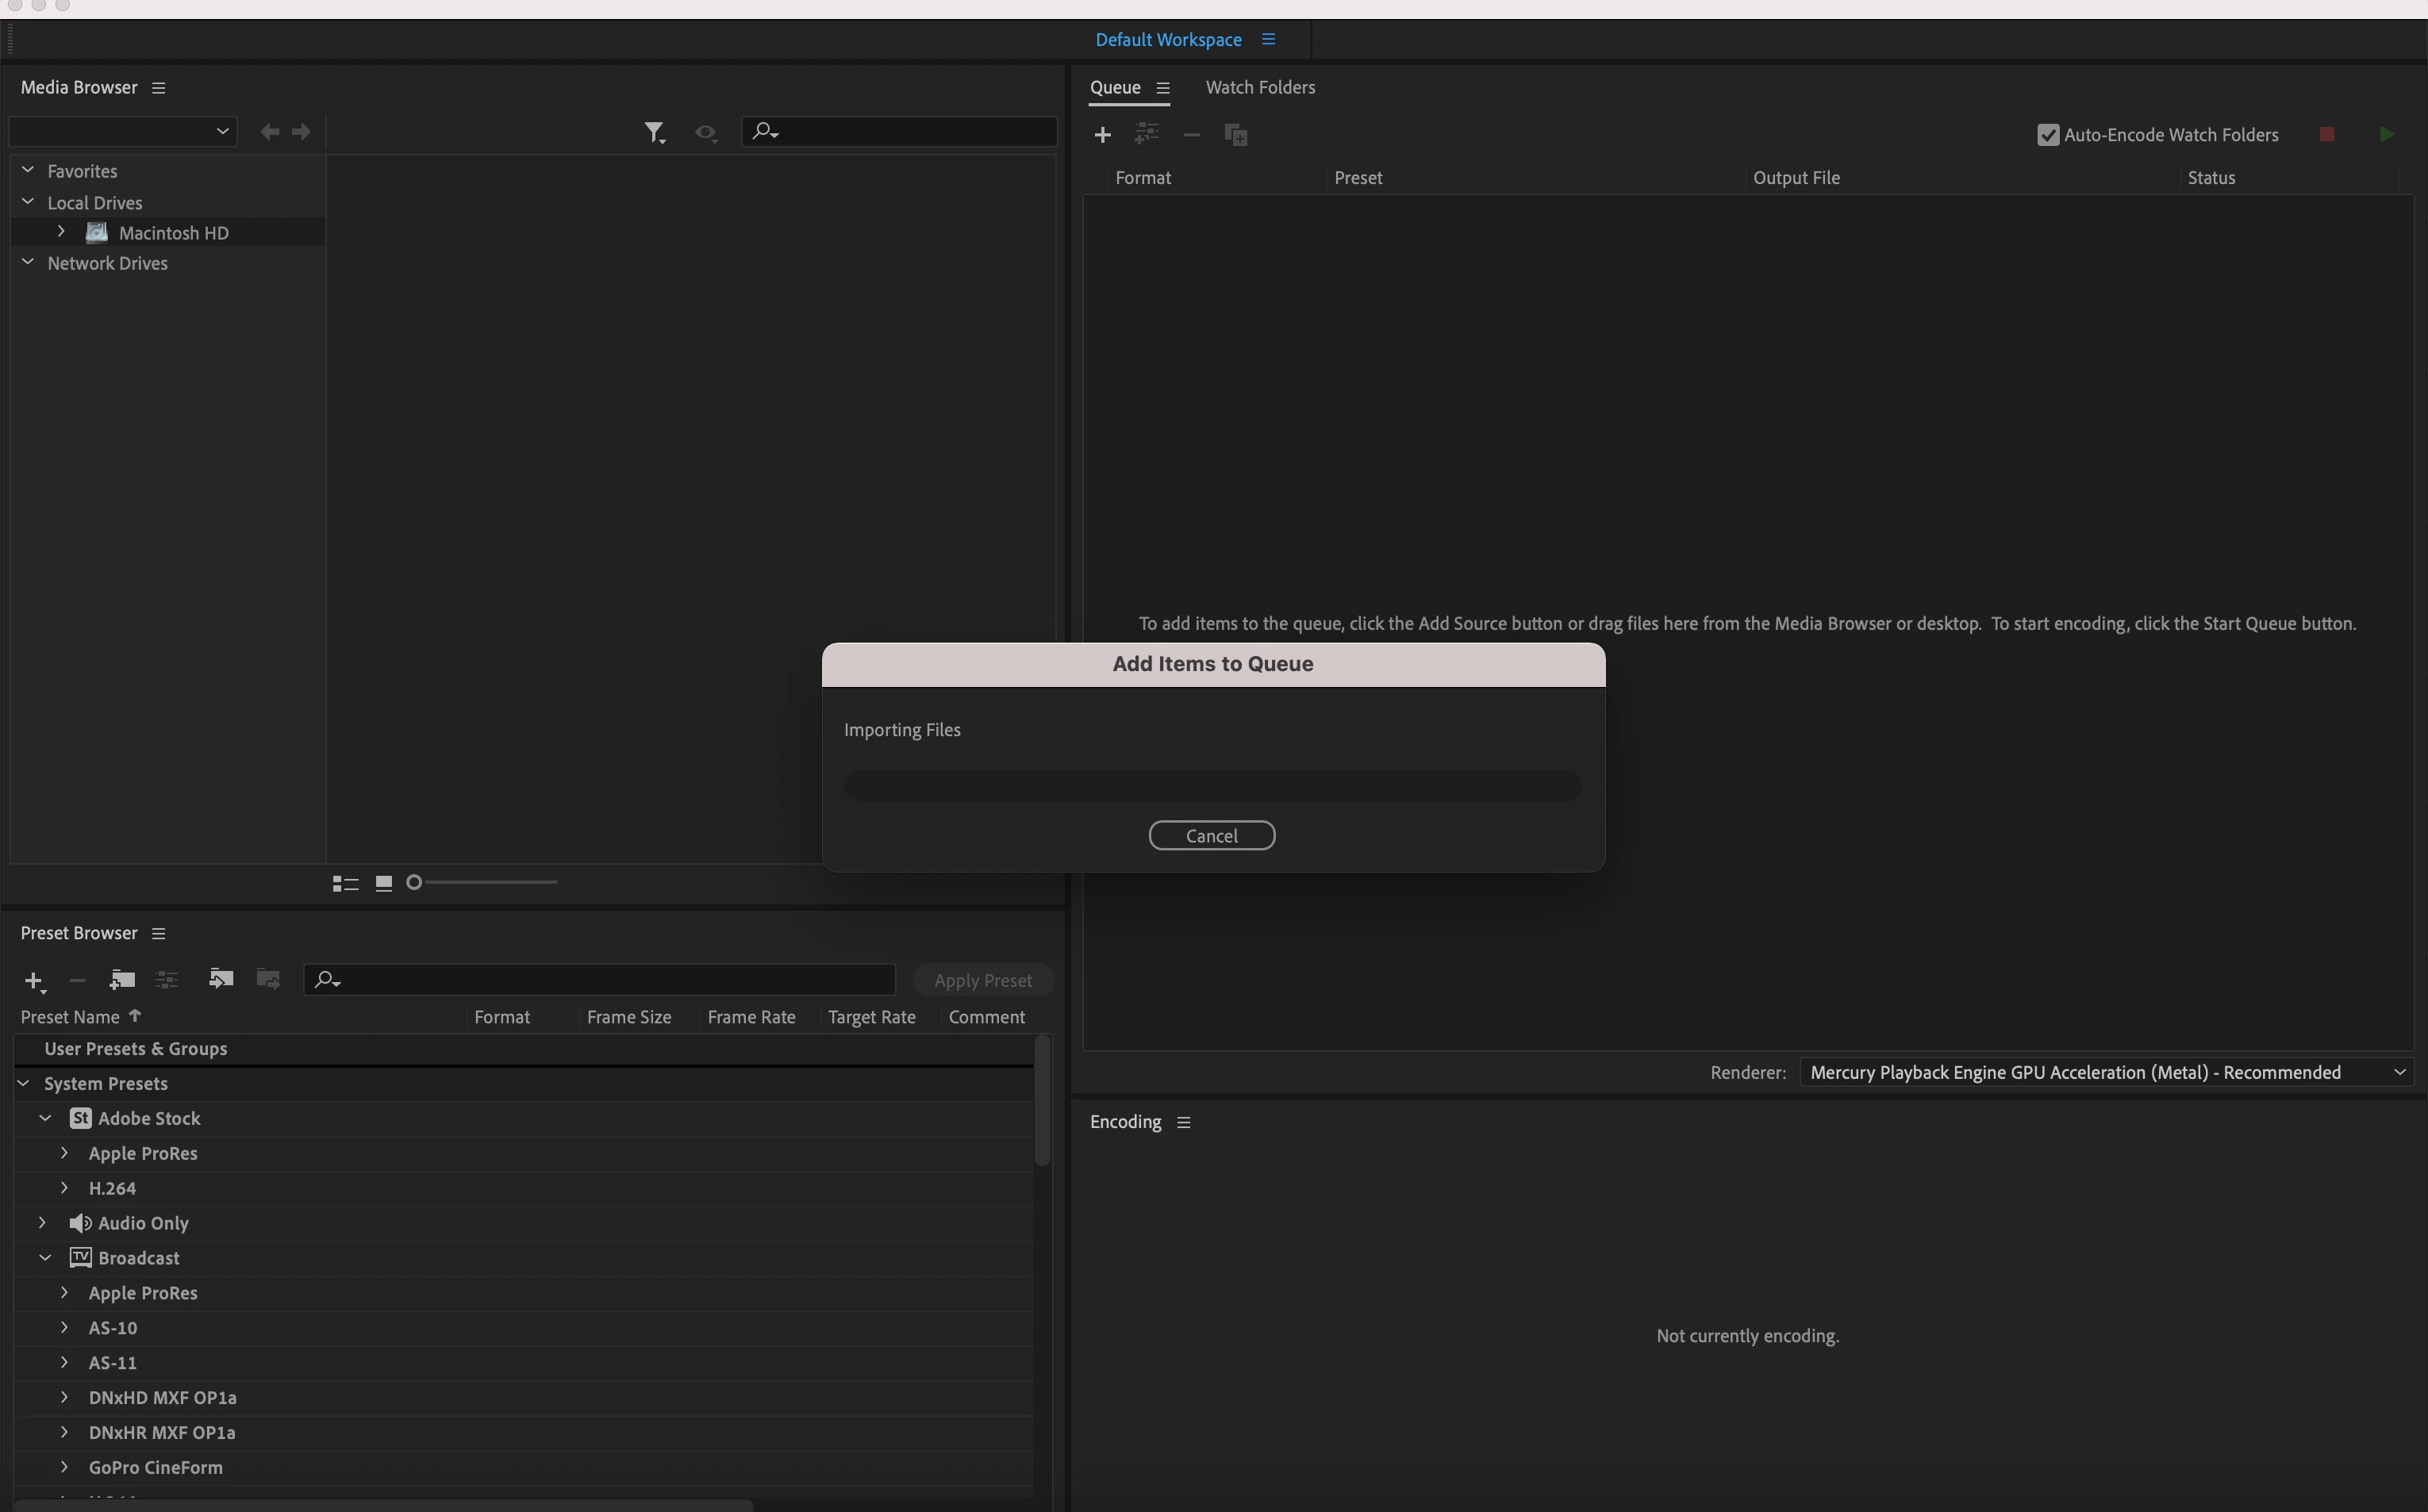Collapse the Broadcast preset group
Screen dimensions: 2428x1512
[x=45, y=1258]
